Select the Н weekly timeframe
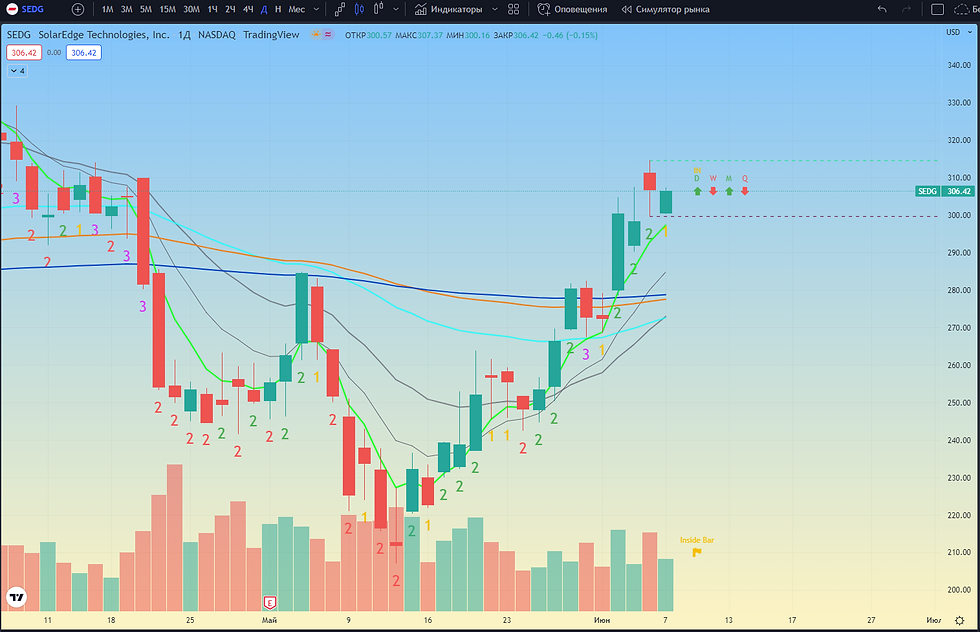 pos(278,9)
